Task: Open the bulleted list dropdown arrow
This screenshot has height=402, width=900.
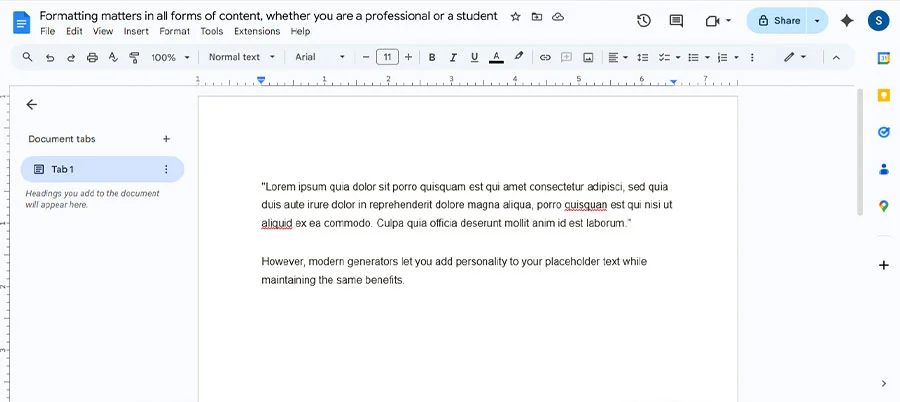Action: click(x=707, y=57)
